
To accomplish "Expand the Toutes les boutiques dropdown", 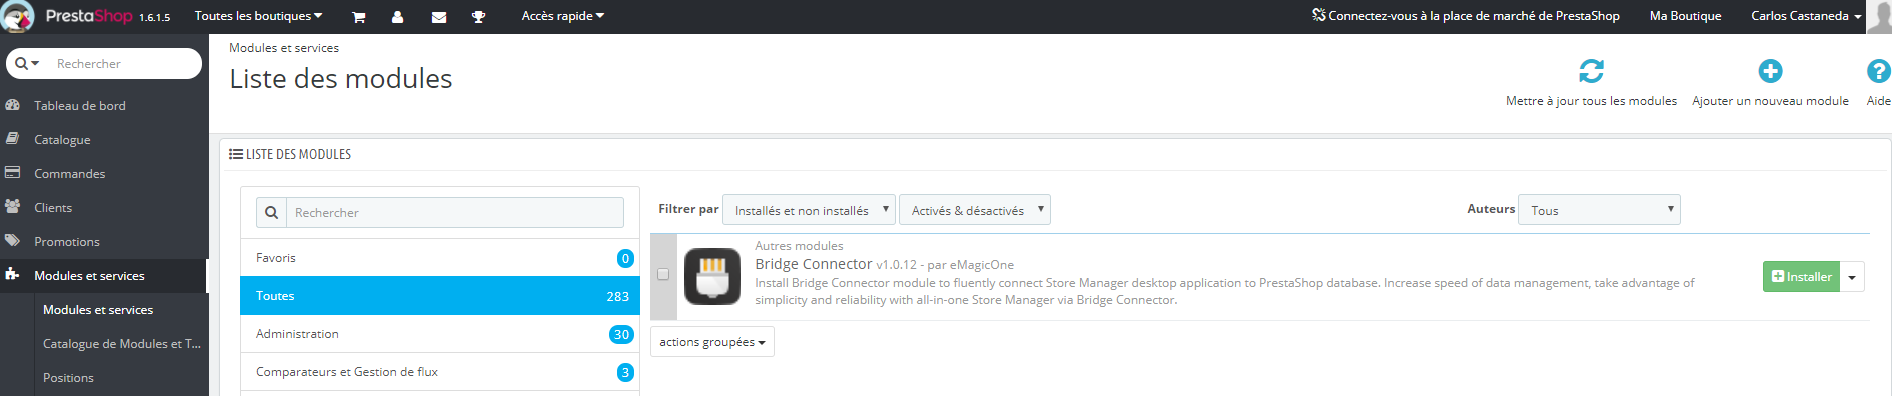I will (258, 16).
